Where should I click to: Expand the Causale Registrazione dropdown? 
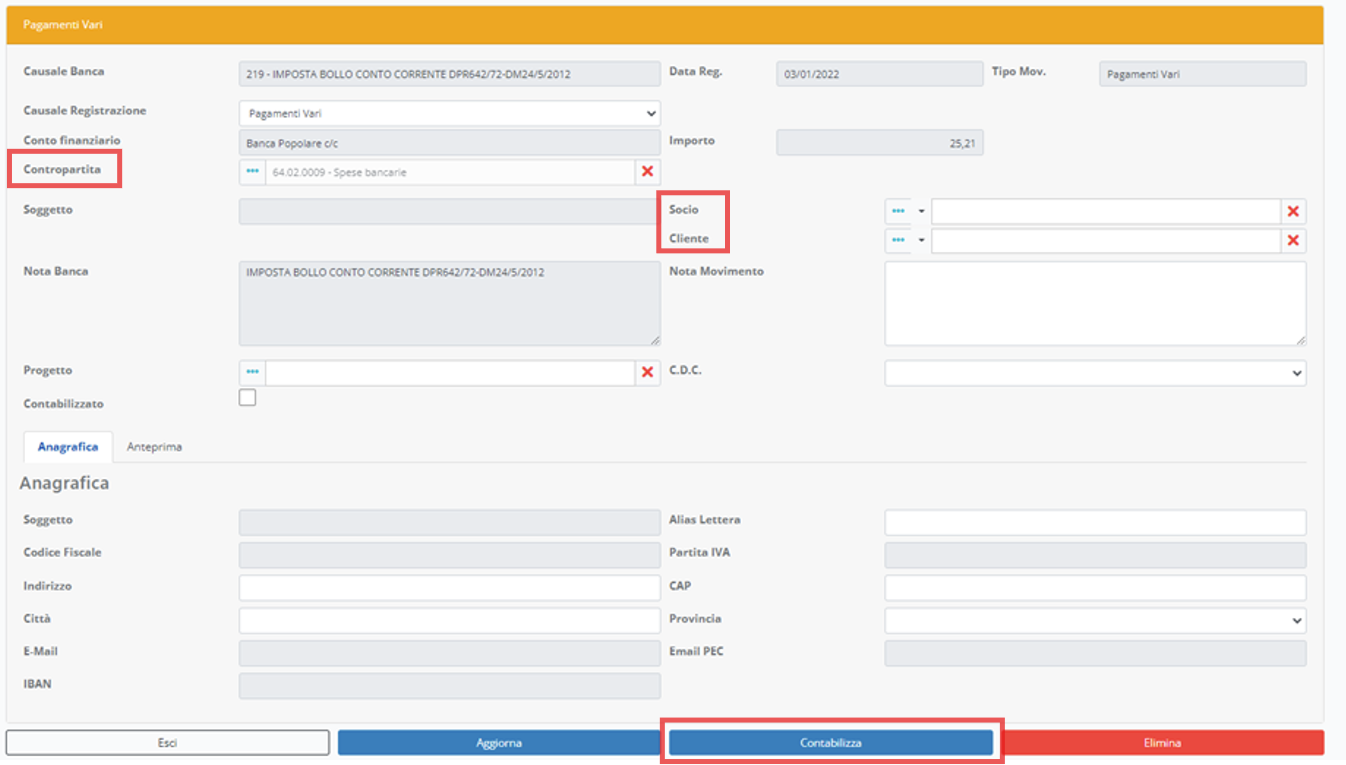tap(449, 113)
